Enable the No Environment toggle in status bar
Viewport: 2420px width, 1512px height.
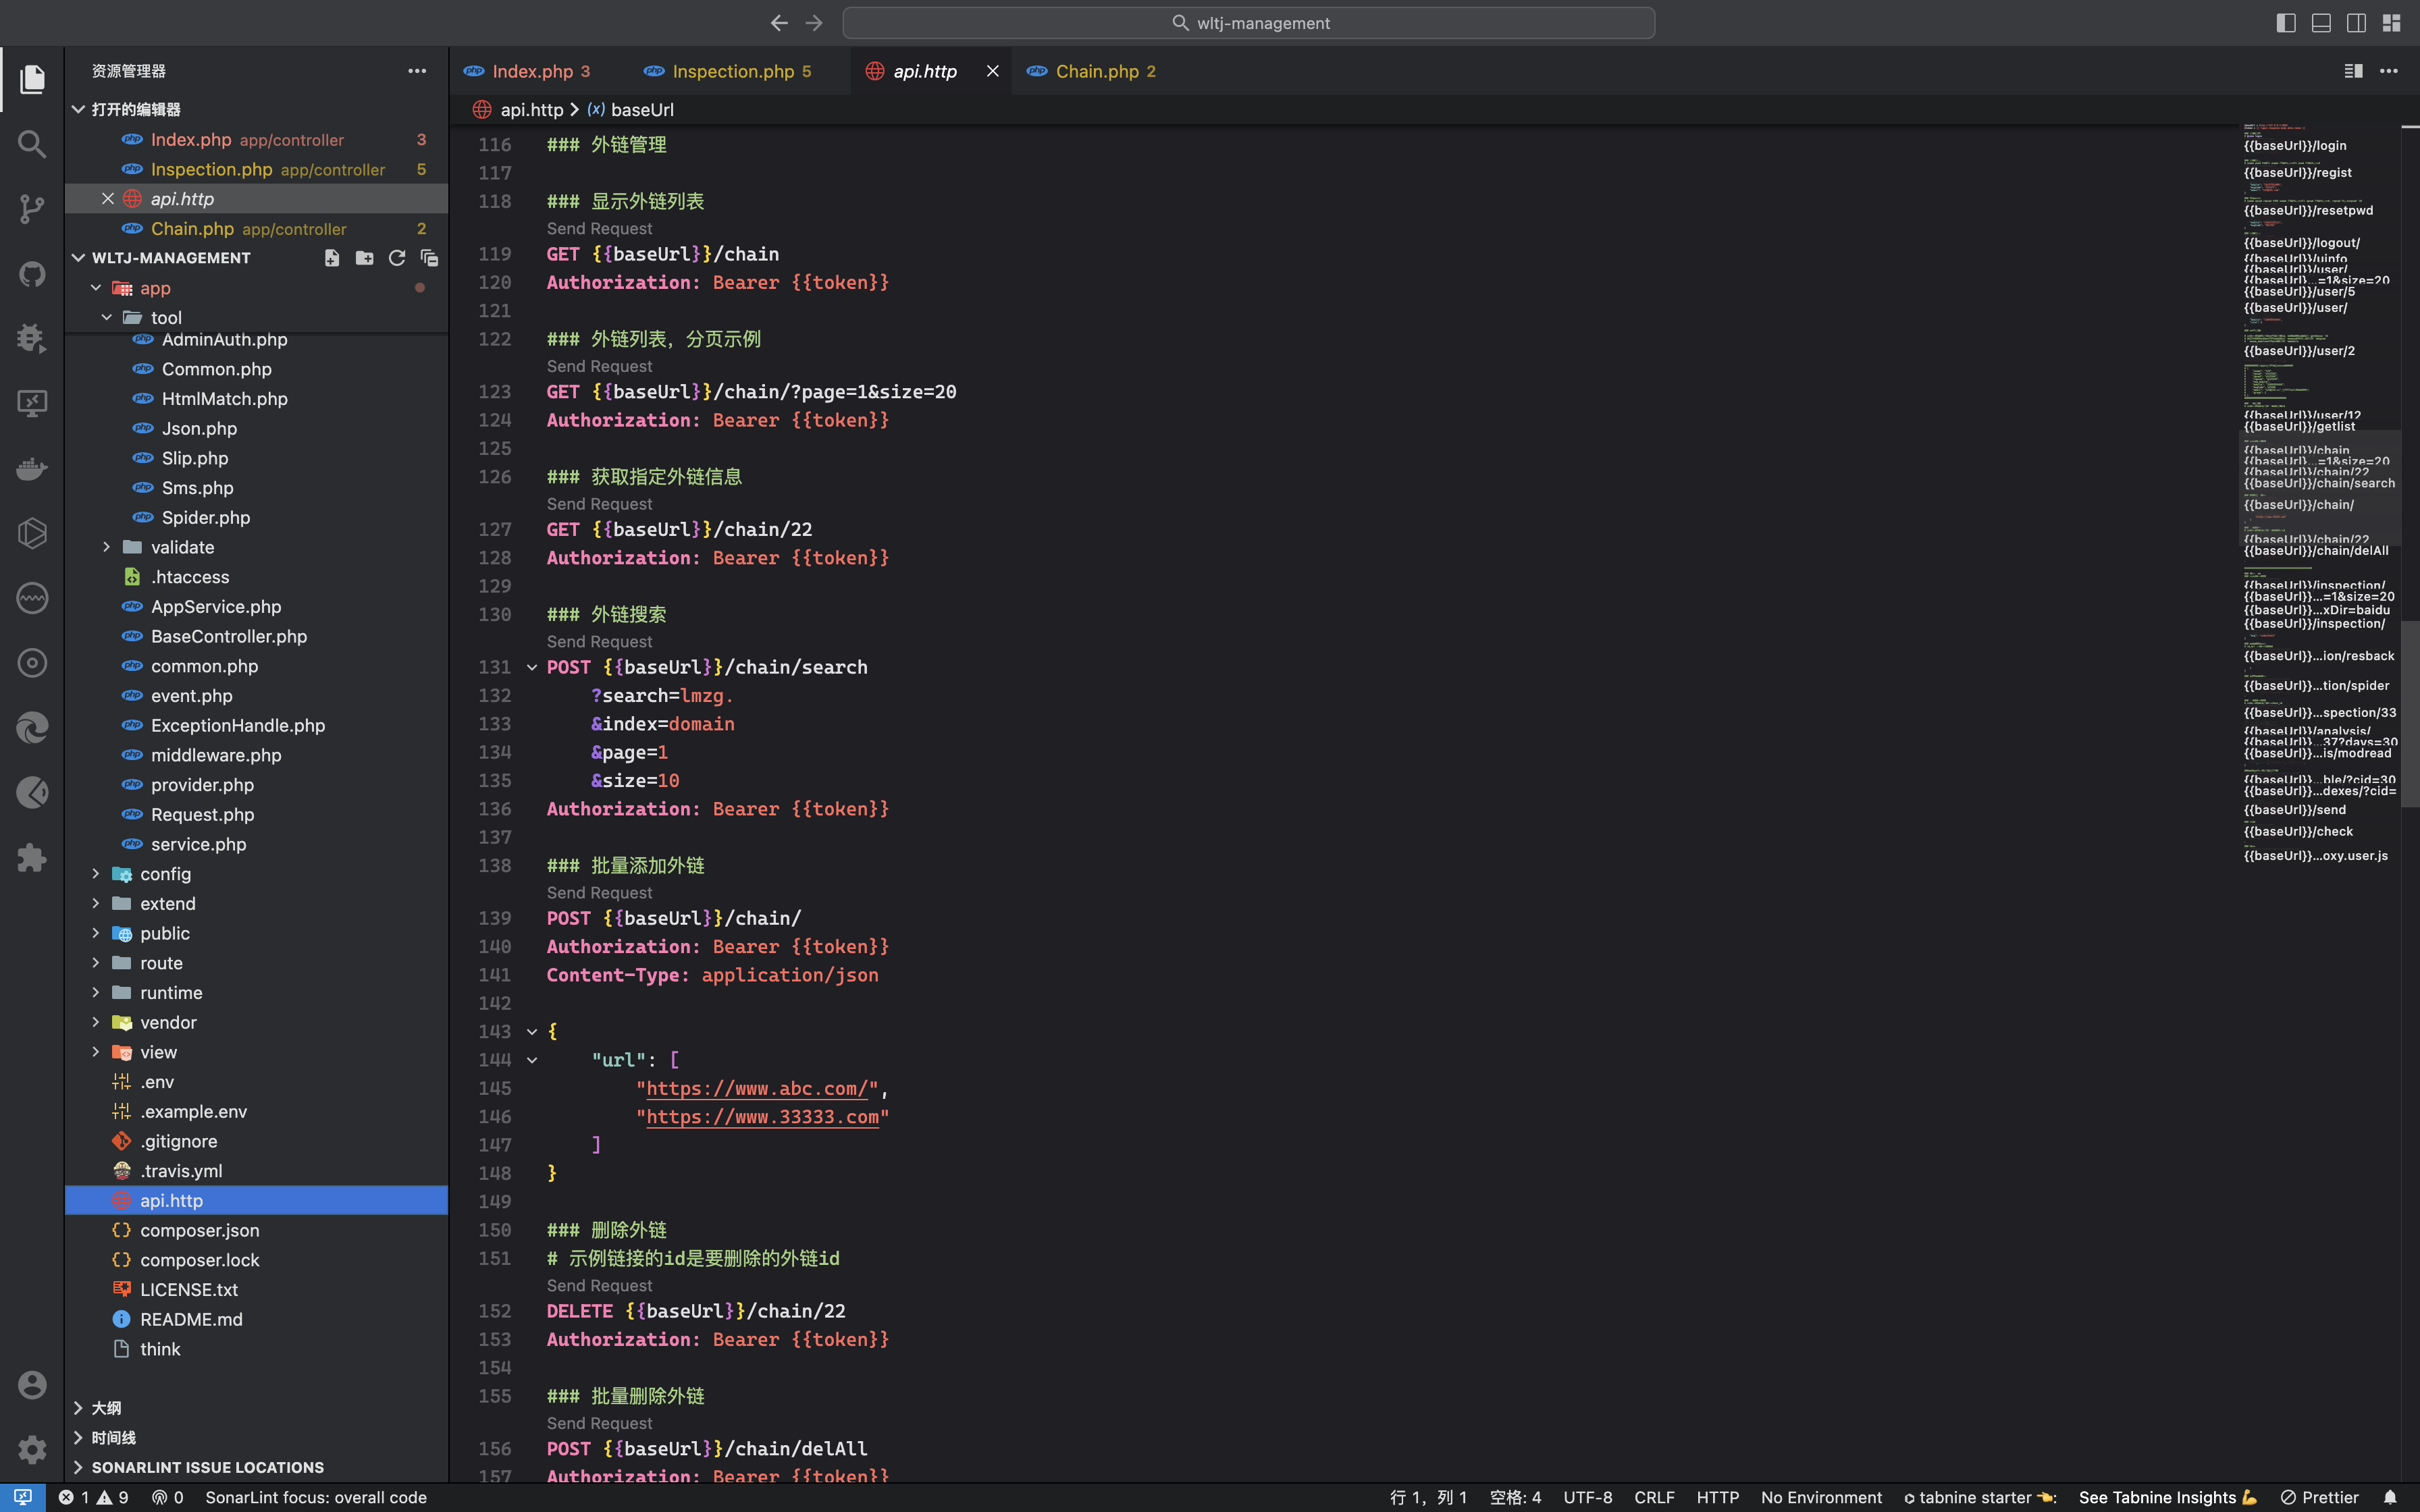[x=1820, y=1496]
